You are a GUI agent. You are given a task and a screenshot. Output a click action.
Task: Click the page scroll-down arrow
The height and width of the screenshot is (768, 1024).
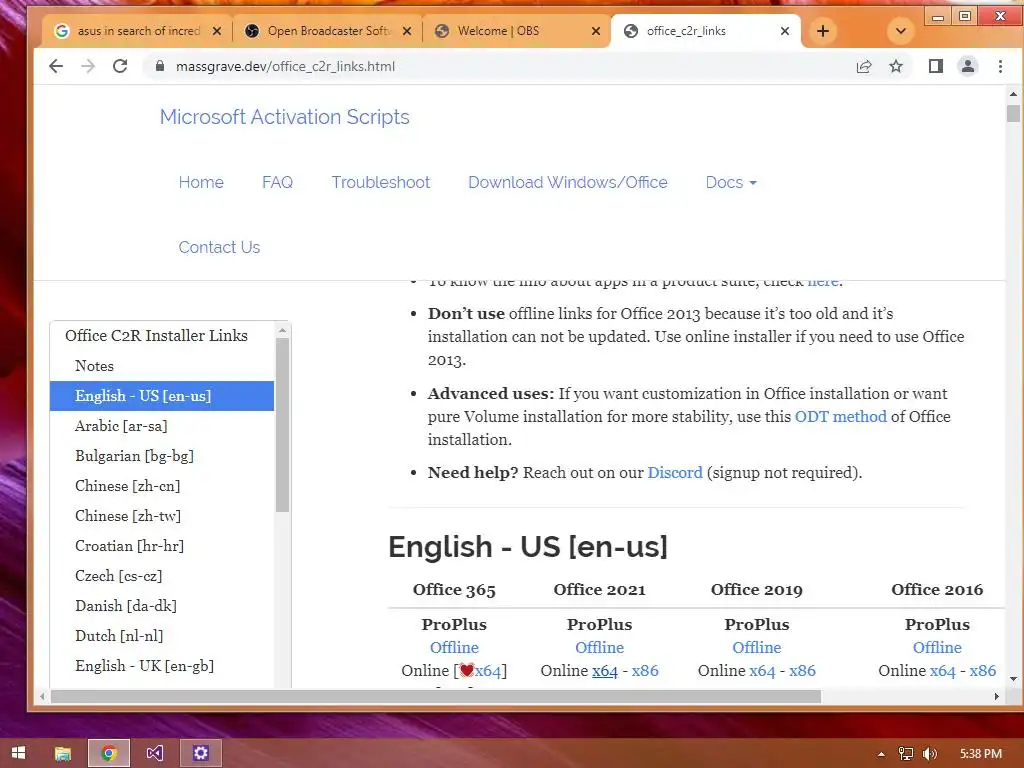click(x=1014, y=679)
